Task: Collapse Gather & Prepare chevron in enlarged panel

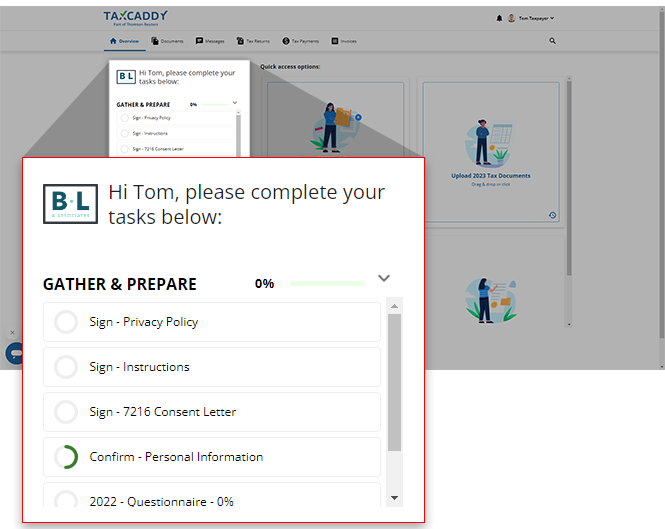Action: [383, 278]
